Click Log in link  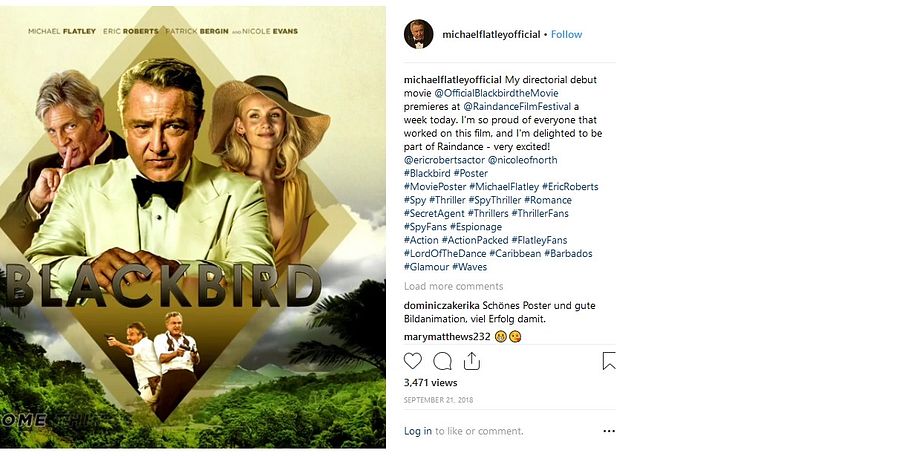pos(418,431)
